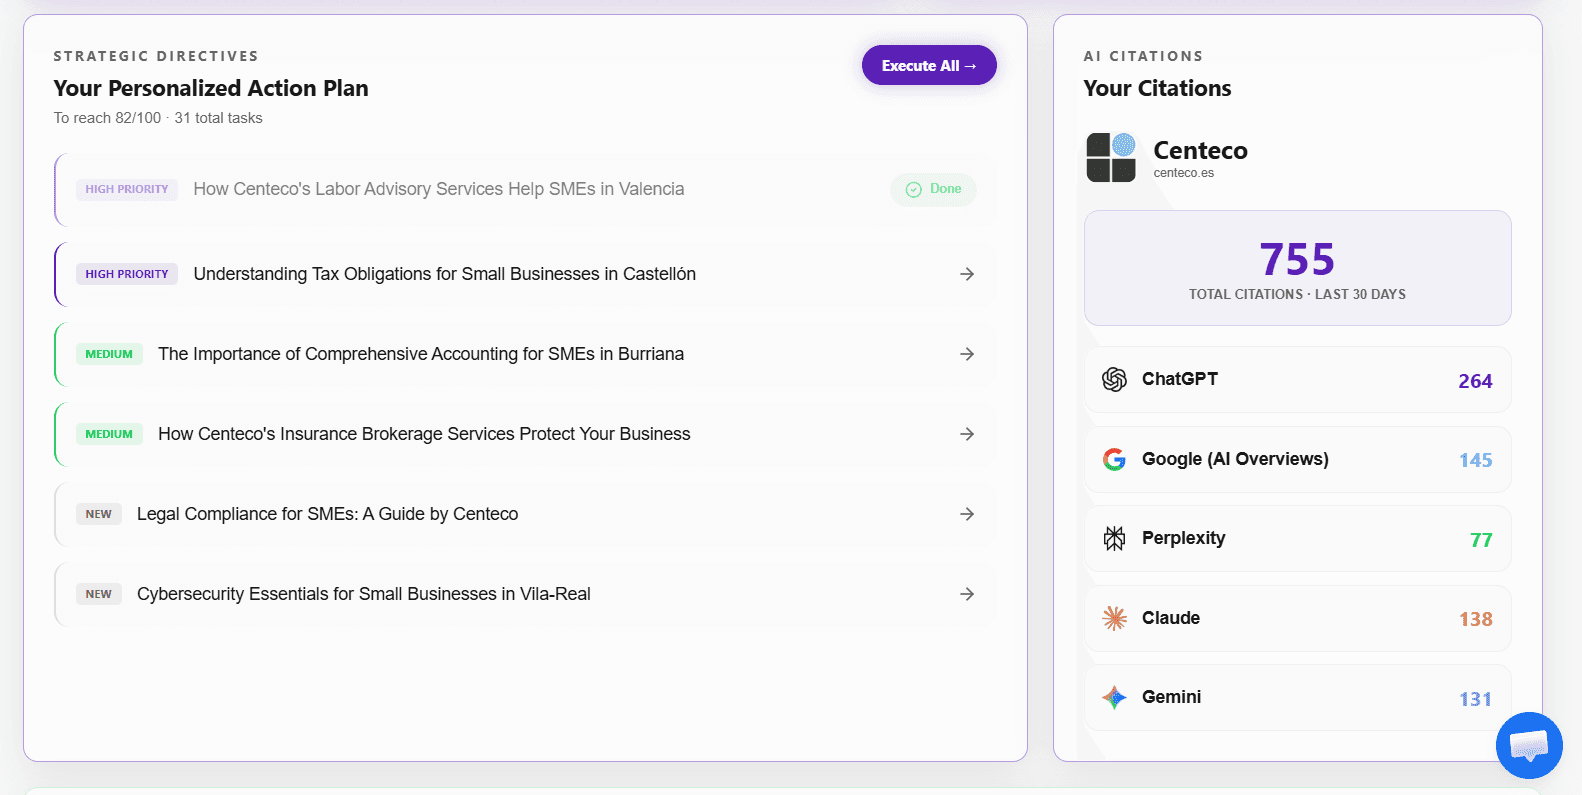Viewport: 1582px width, 795px height.
Task: Click the Your Citations heading
Action: [1157, 88]
